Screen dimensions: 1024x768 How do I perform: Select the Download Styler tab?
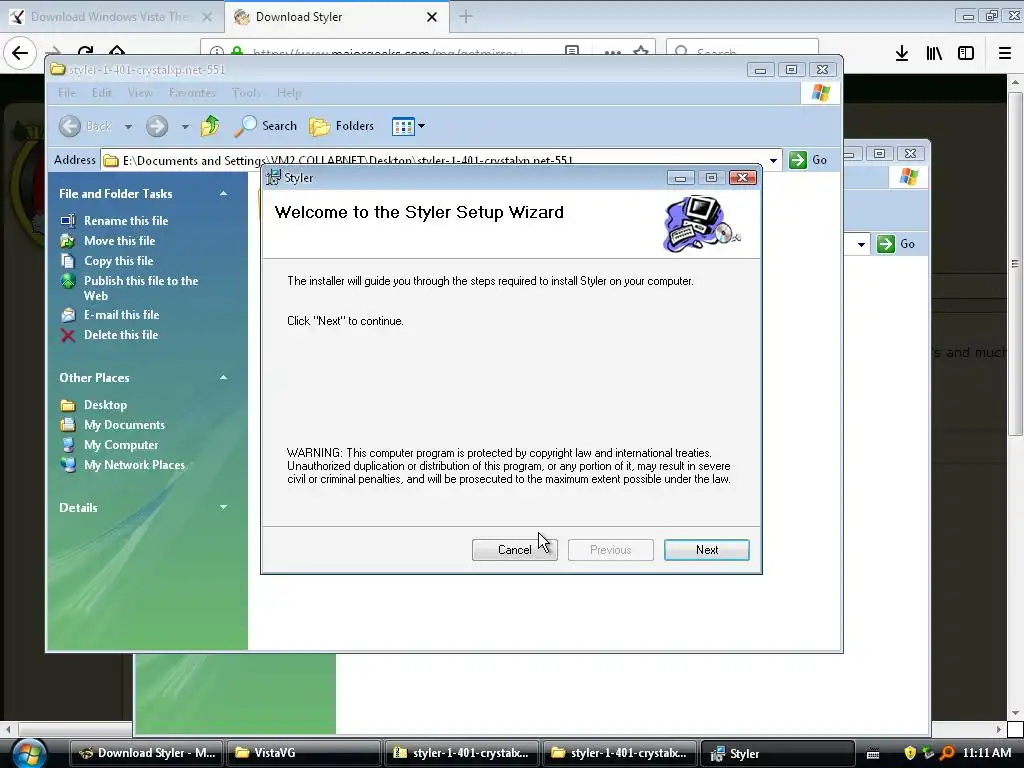(337, 17)
